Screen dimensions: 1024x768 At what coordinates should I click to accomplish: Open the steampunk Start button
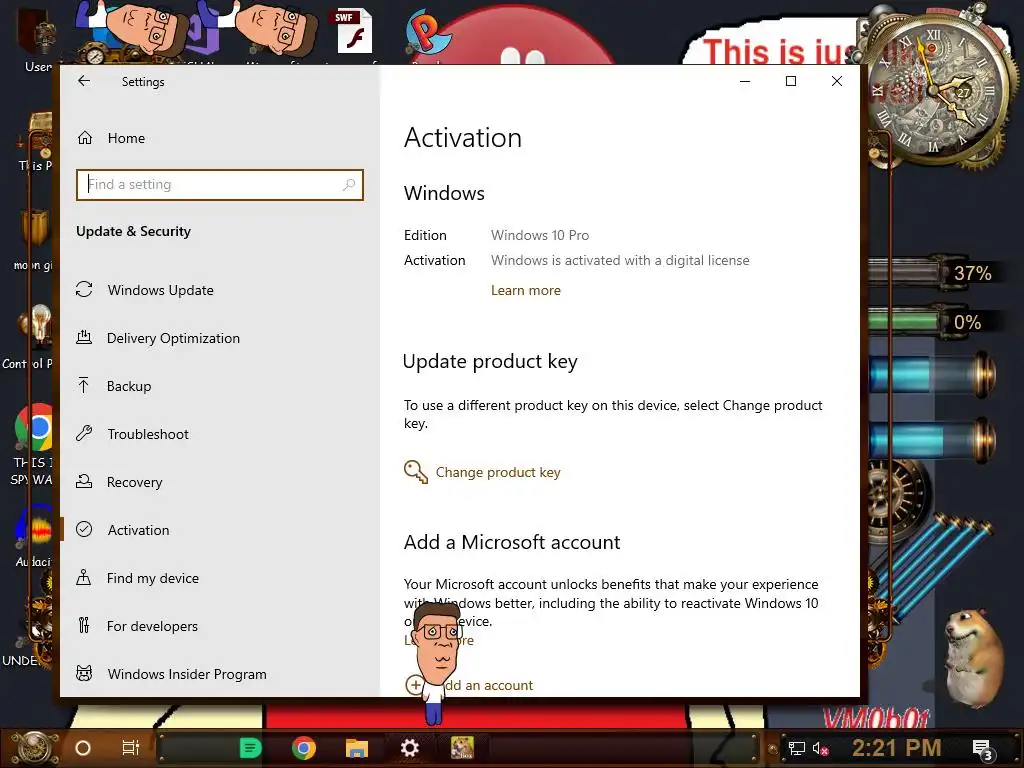pyautogui.click(x=35, y=748)
